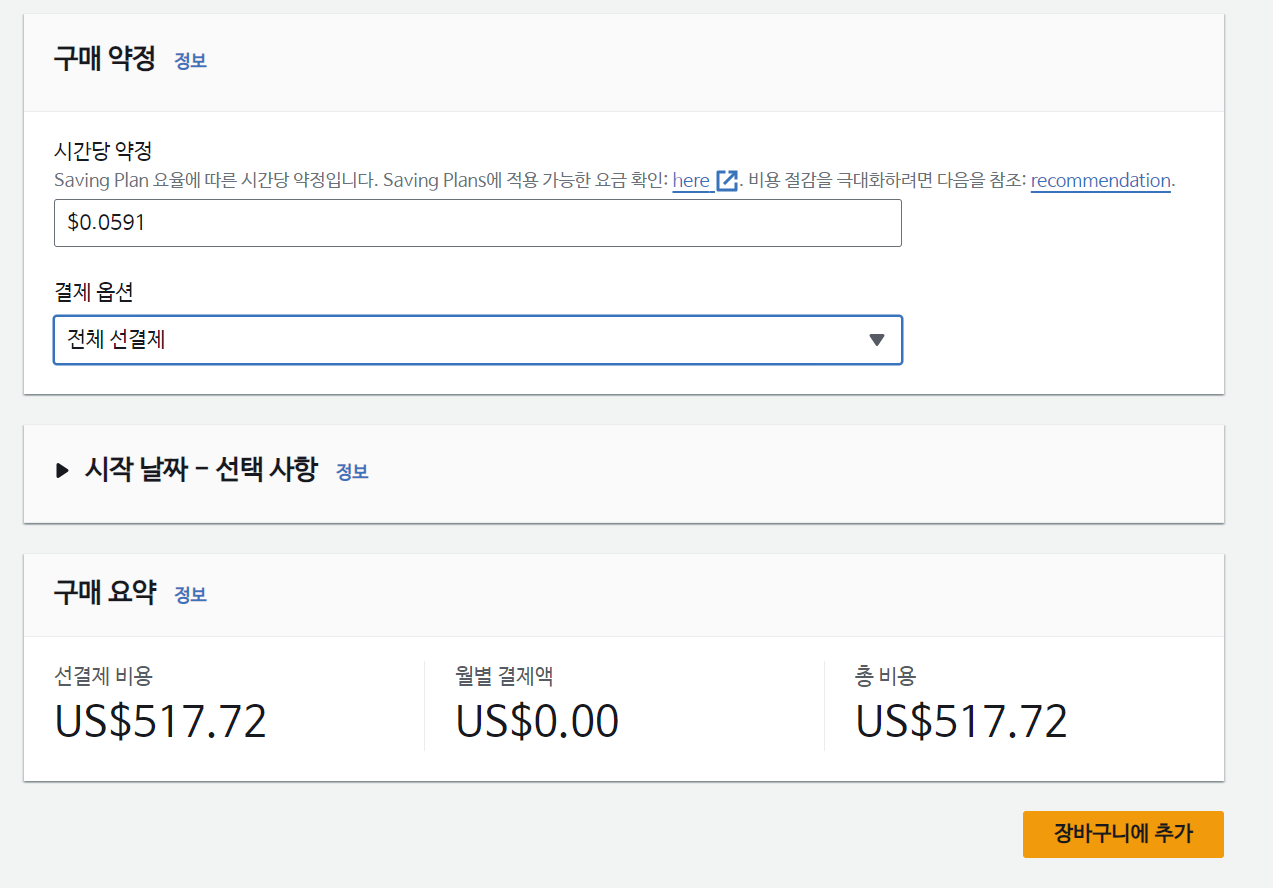Click the 구매 요약 section heading

(105, 593)
